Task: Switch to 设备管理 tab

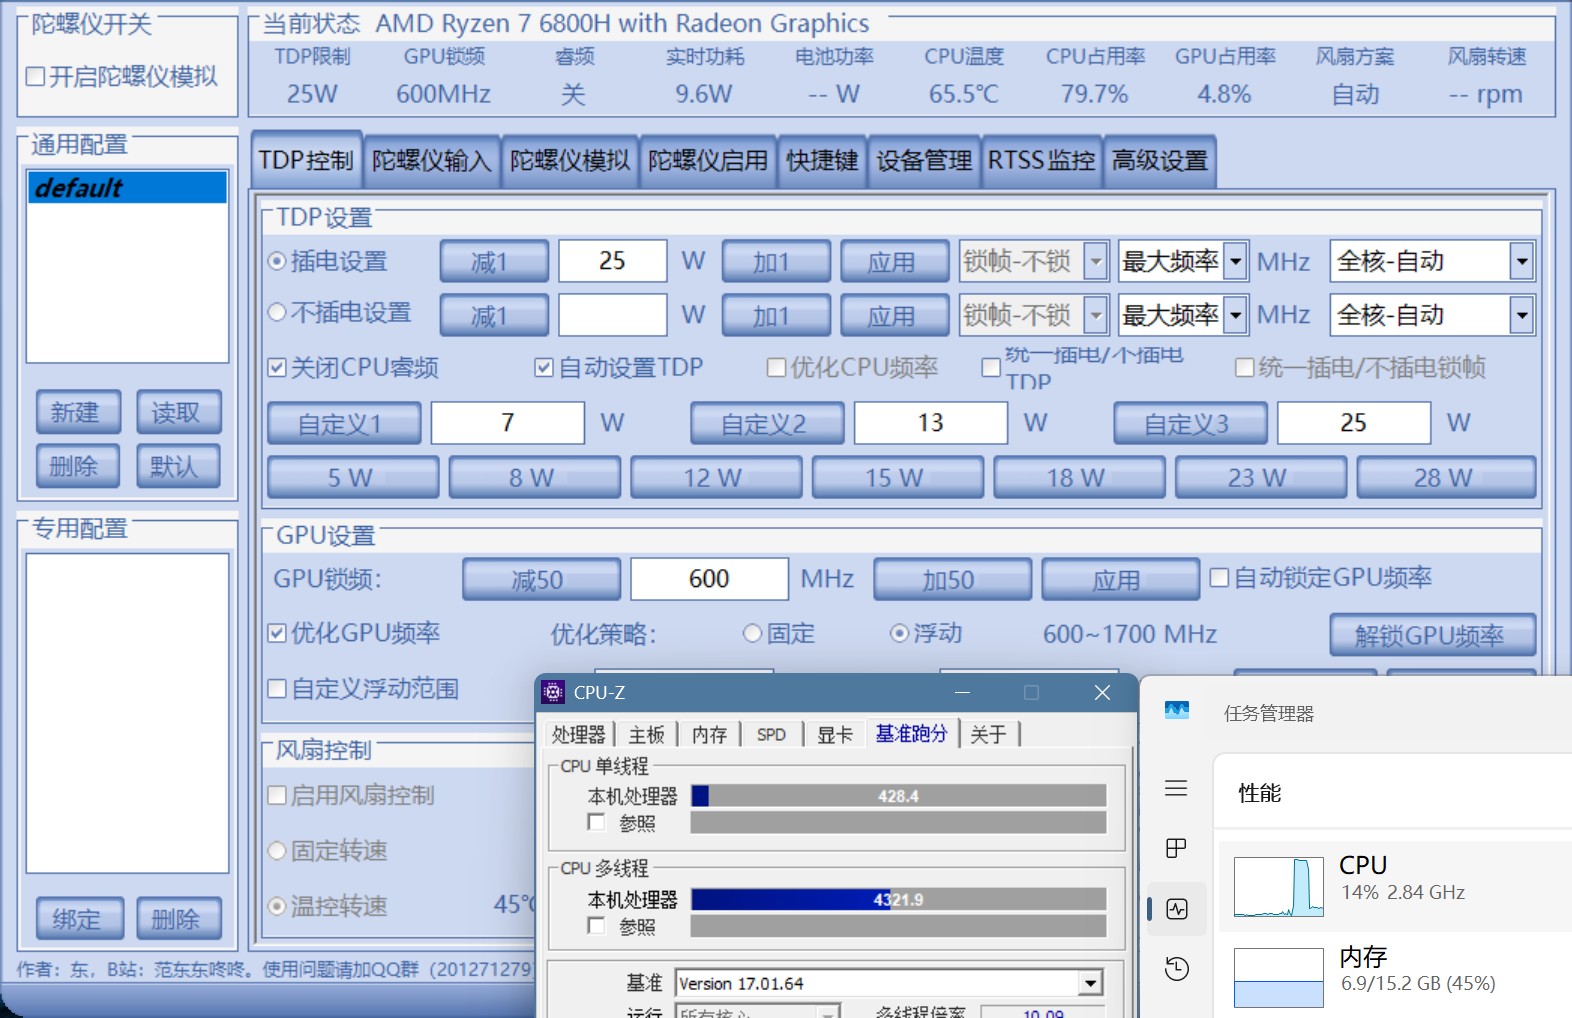Action: [924, 161]
